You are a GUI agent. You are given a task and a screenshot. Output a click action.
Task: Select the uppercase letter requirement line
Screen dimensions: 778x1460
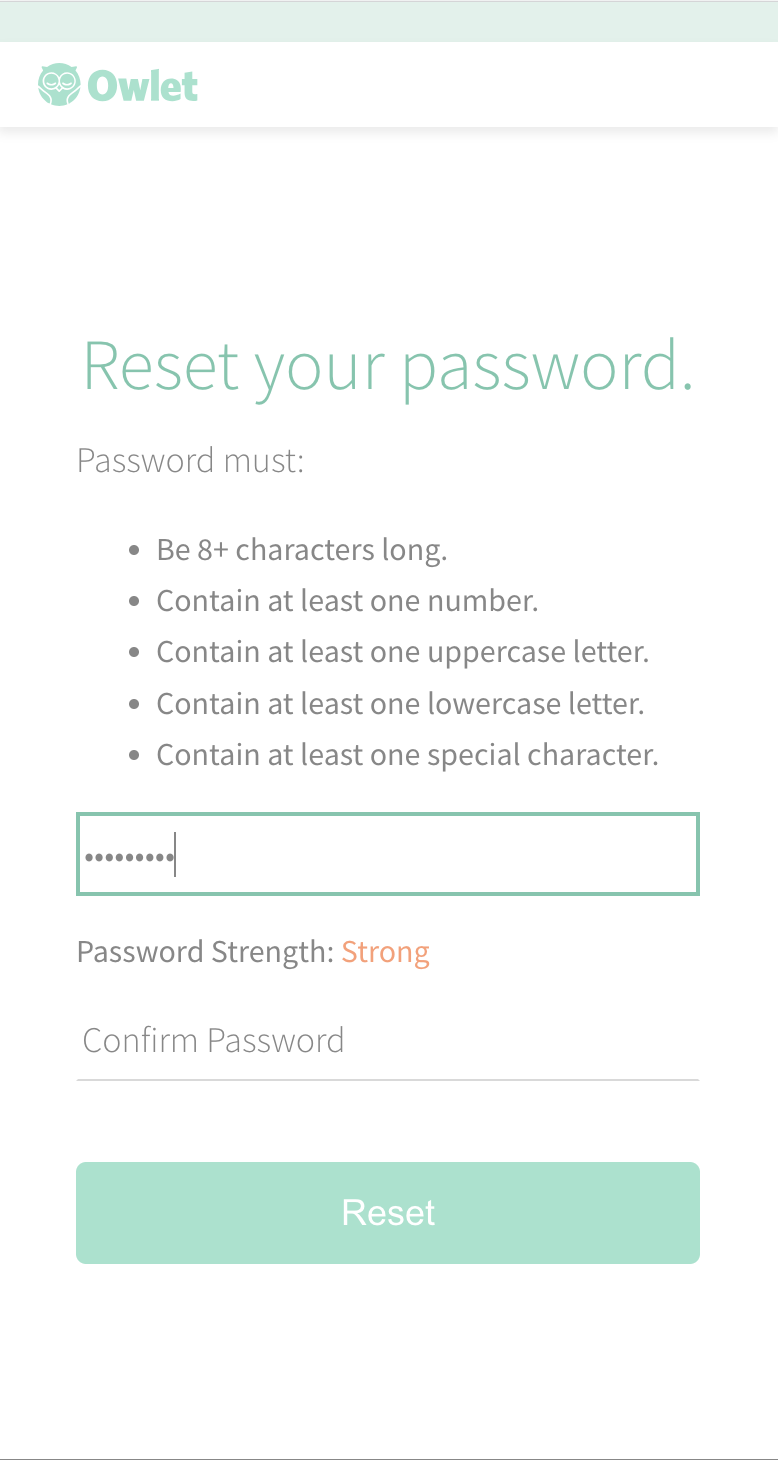(402, 651)
